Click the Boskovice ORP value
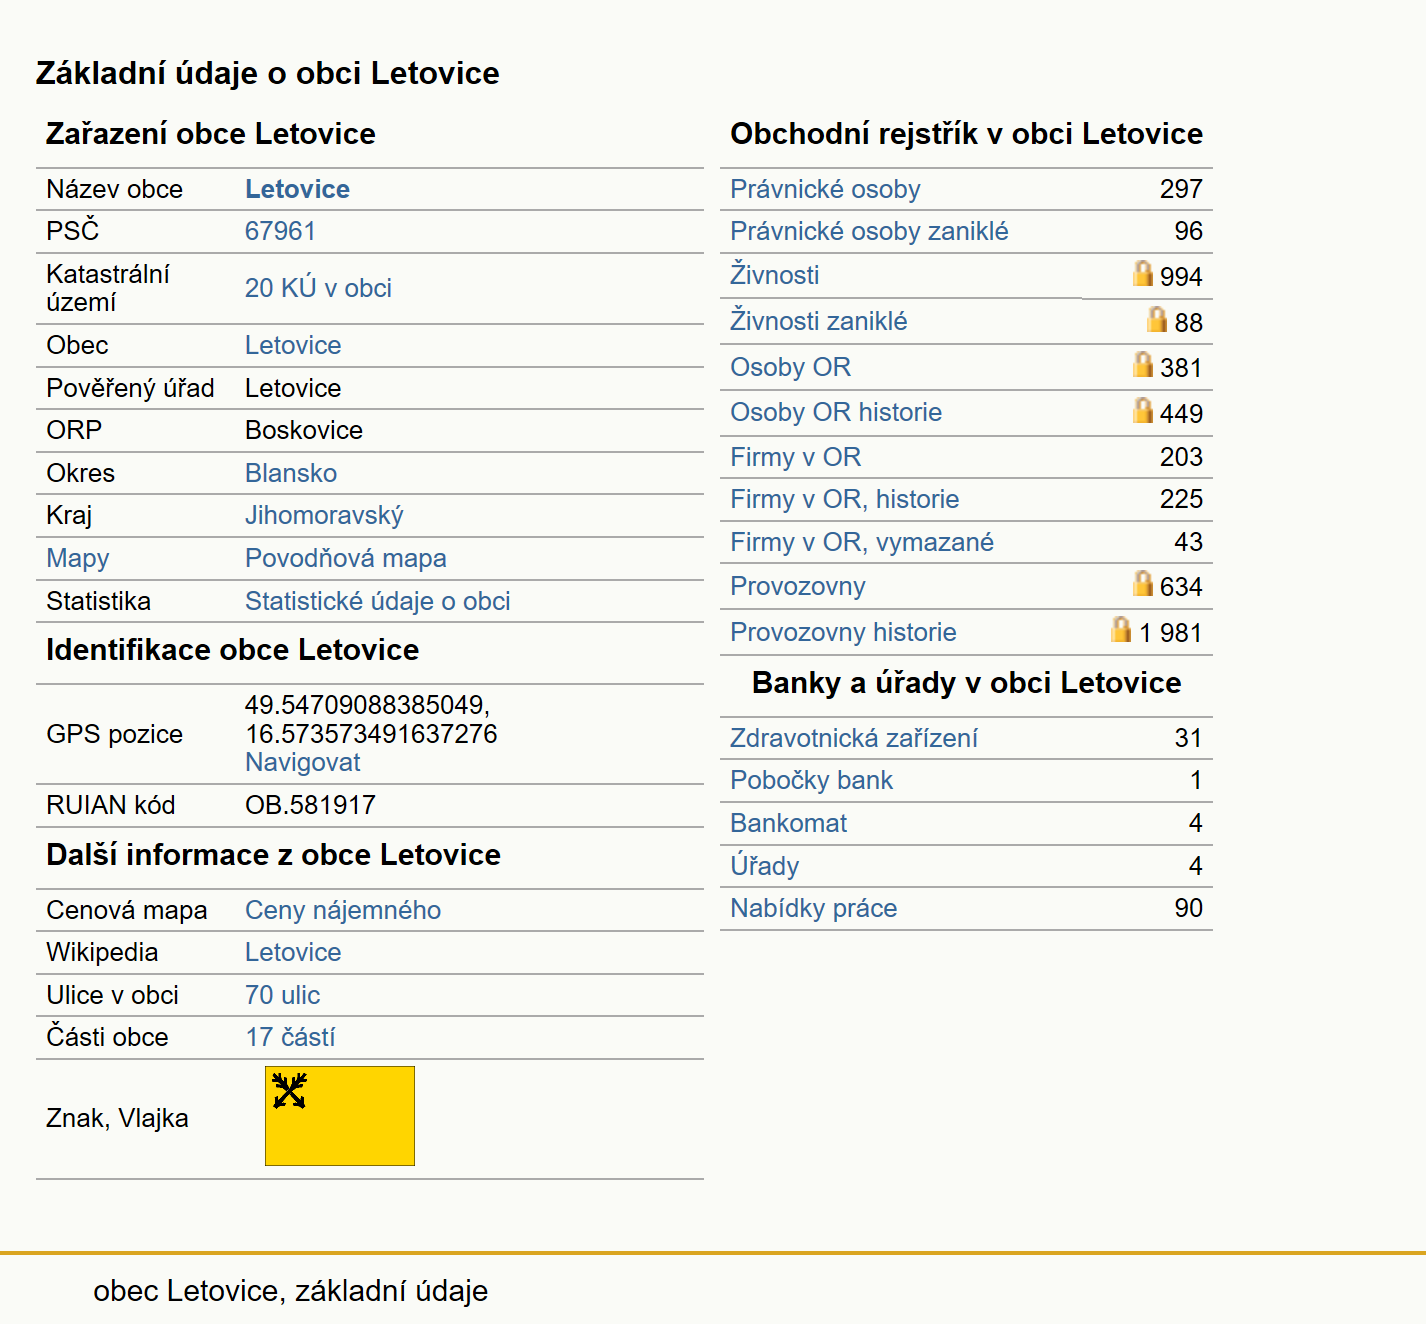 304,430
